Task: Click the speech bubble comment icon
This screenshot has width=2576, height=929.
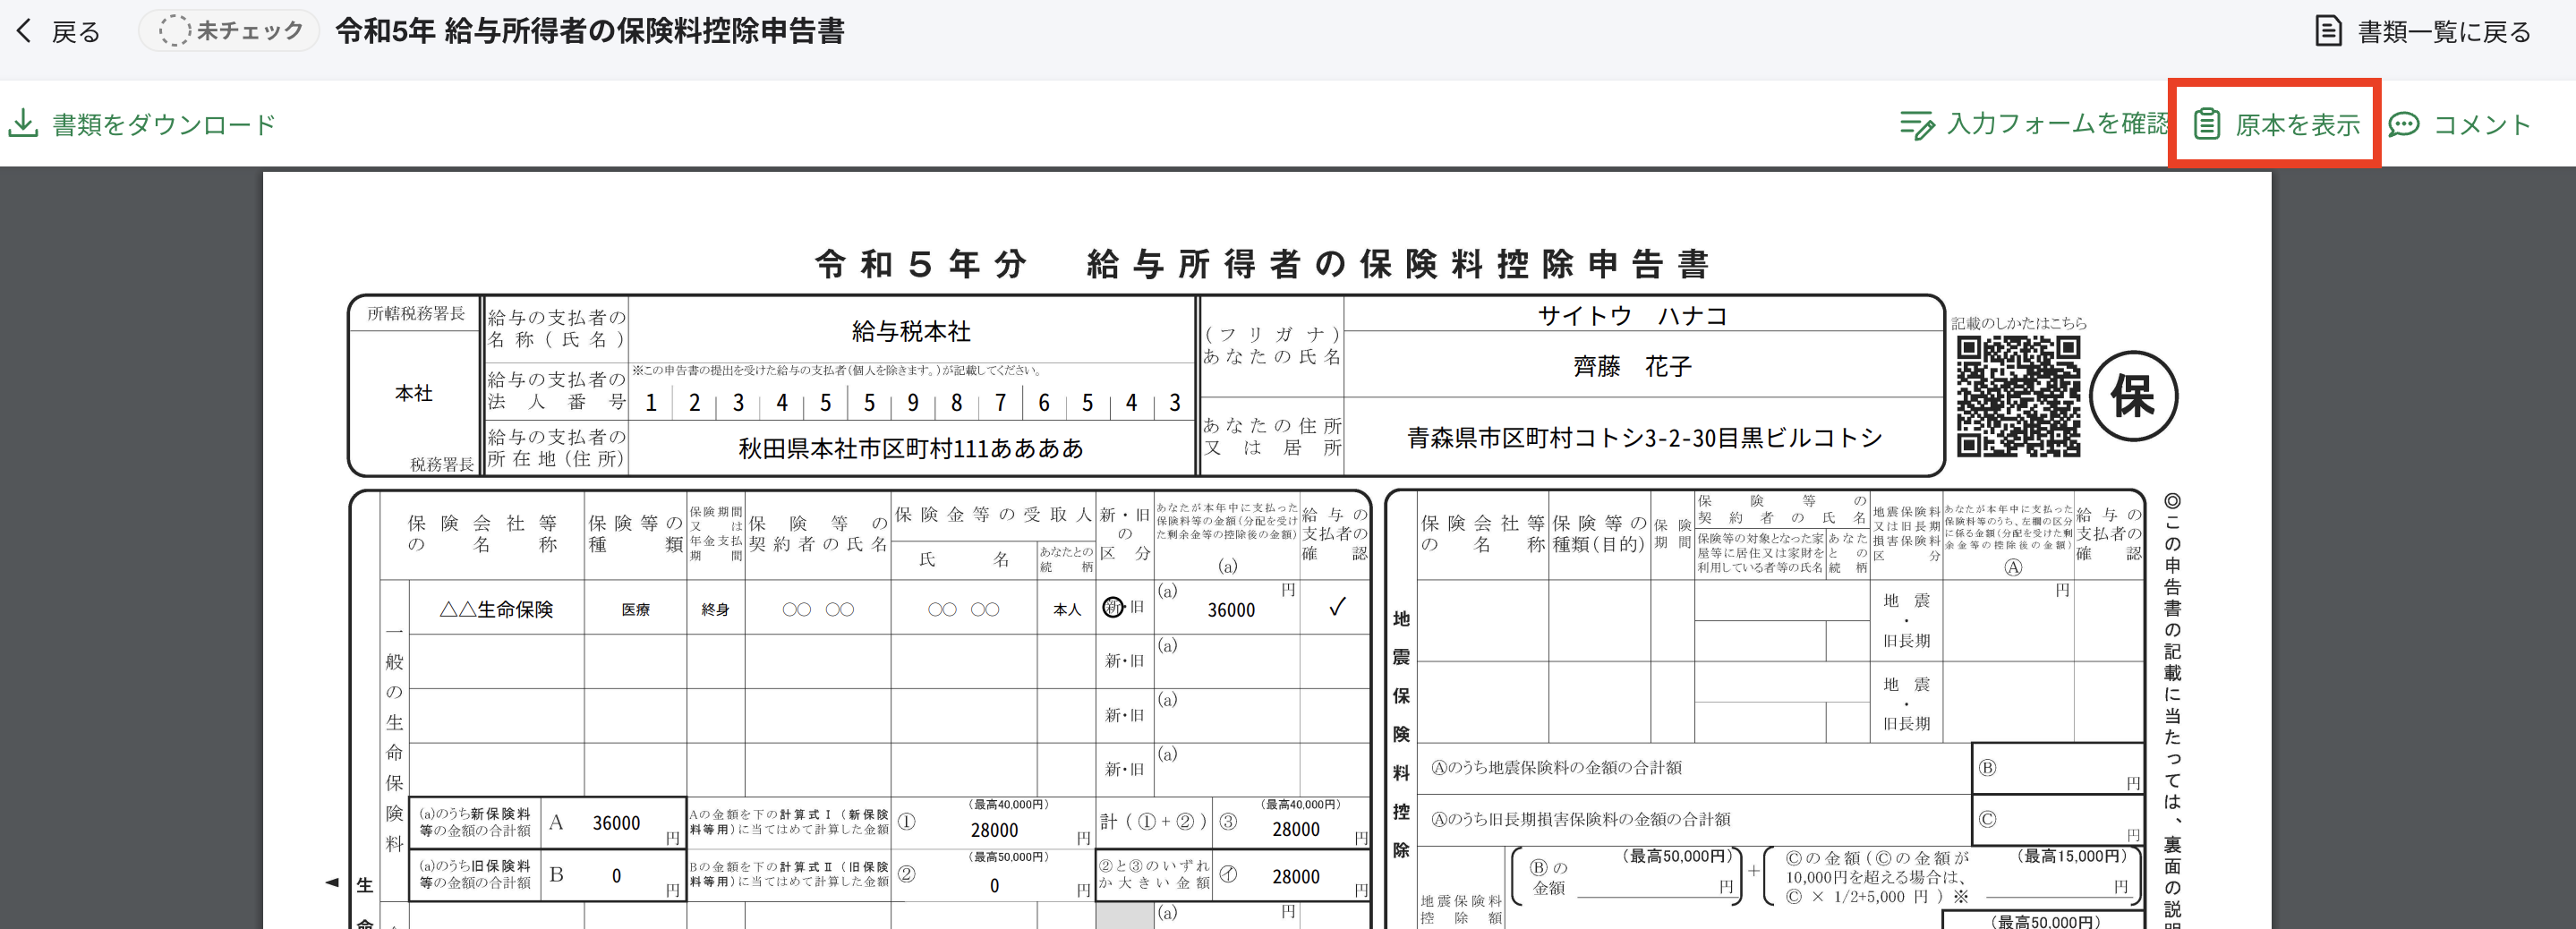Action: click(x=2403, y=125)
